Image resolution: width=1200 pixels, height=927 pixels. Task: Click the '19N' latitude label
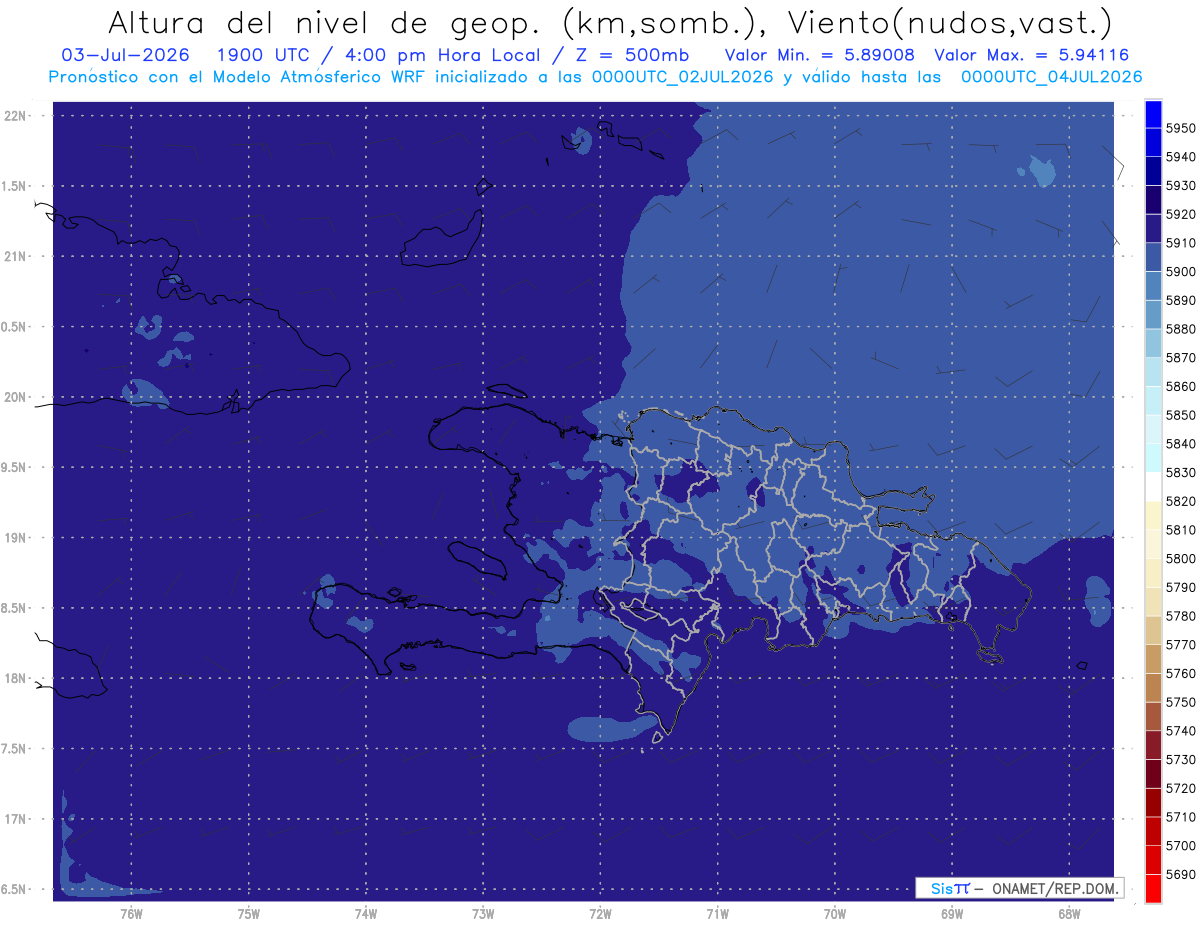point(15,538)
